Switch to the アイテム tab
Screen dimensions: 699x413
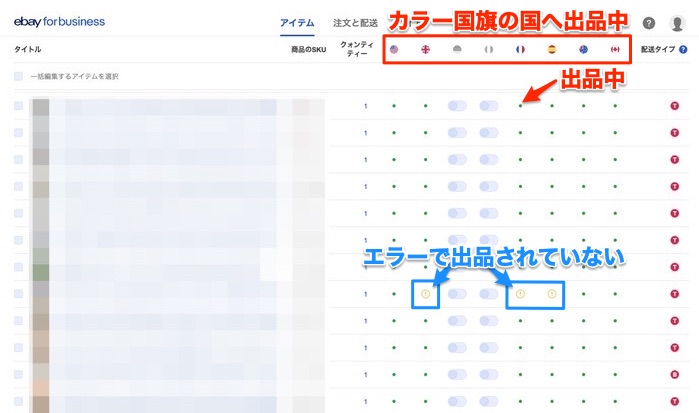[x=298, y=22]
